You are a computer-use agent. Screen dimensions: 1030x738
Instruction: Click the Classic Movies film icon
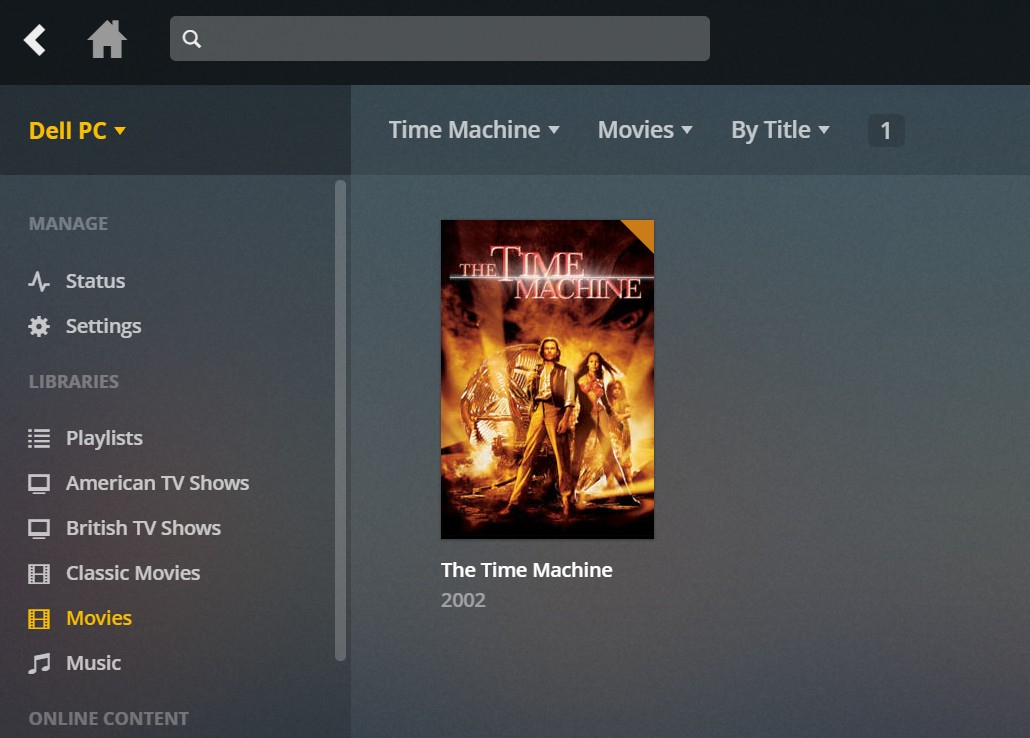tap(39, 574)
